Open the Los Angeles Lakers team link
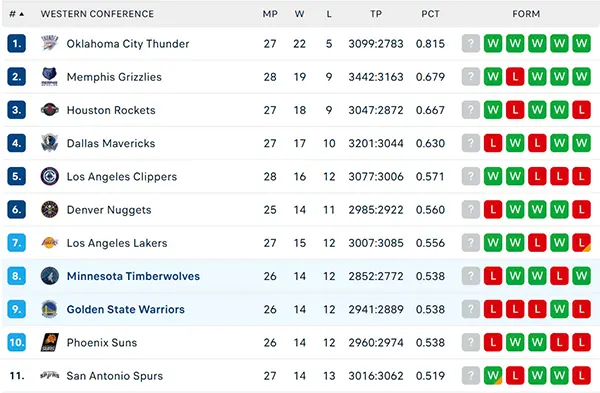Viewport: 600px width, 393px height. click(117, 243)
